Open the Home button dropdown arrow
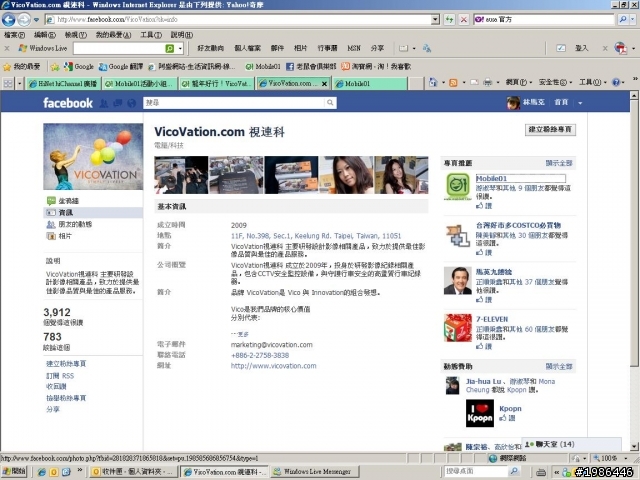The width and height of the screenshot is (640, 480). coord(443,83)
